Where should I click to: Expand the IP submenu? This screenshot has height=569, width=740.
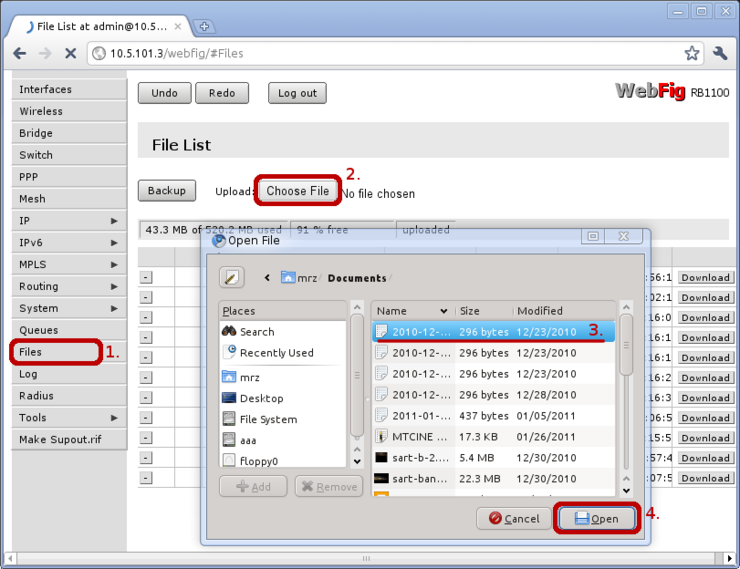(68, 221)
